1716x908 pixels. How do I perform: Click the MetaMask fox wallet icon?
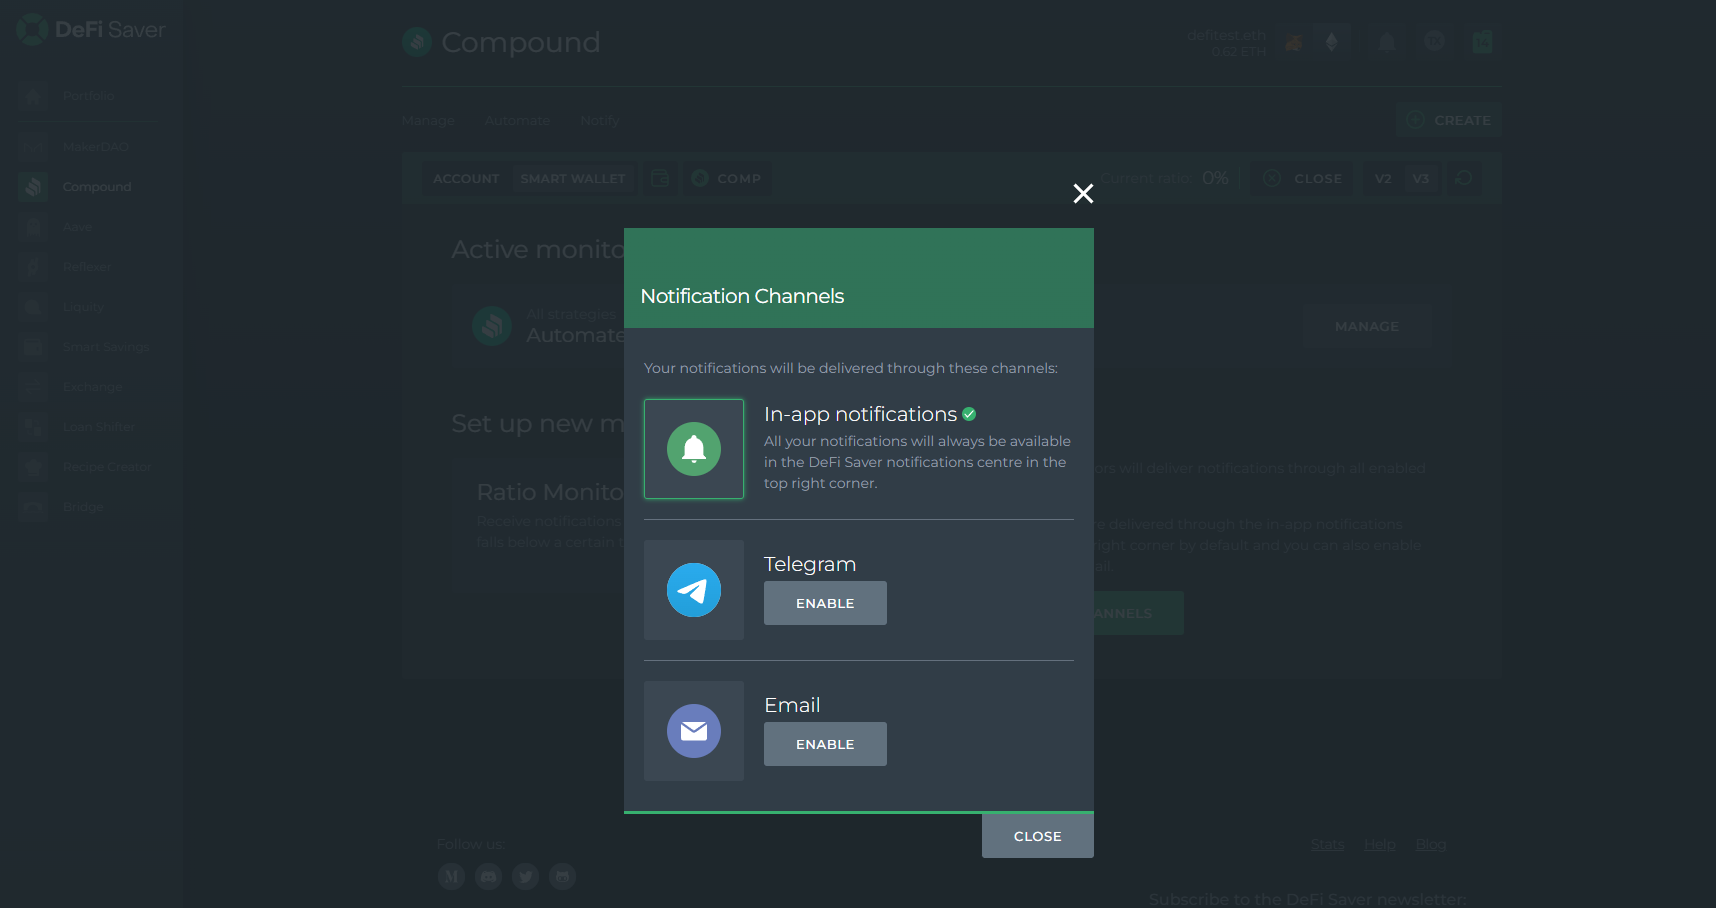[1294, 42]
